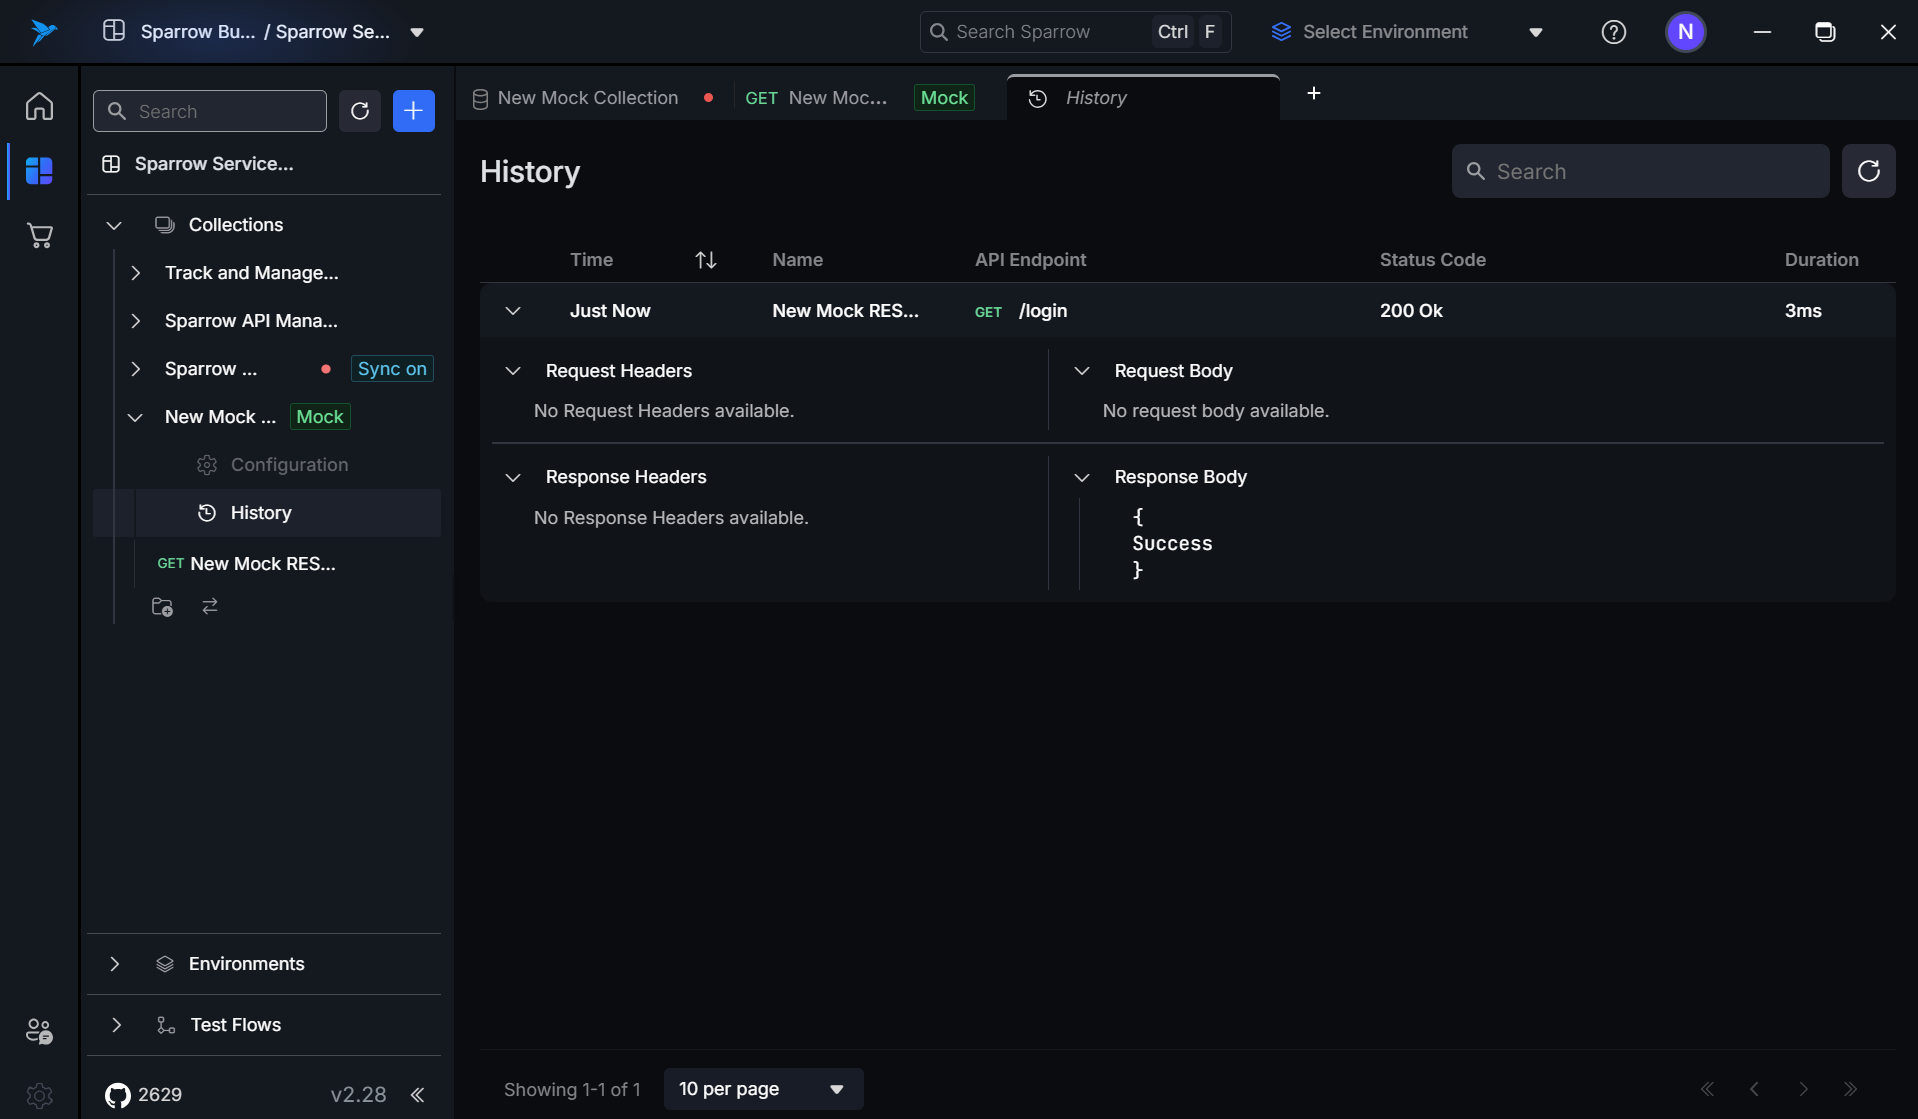
Task: Collapse the Response Body section
Action: coord(1082,478)
